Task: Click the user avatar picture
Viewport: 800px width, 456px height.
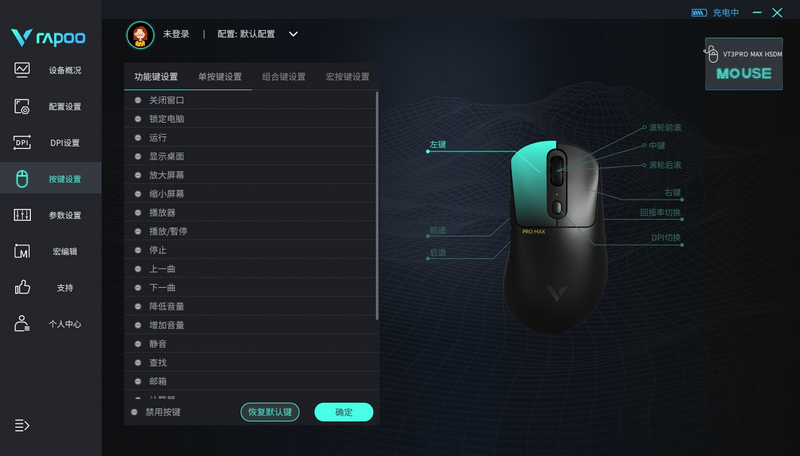Action: pyautogui.click(x=140, y=35)
